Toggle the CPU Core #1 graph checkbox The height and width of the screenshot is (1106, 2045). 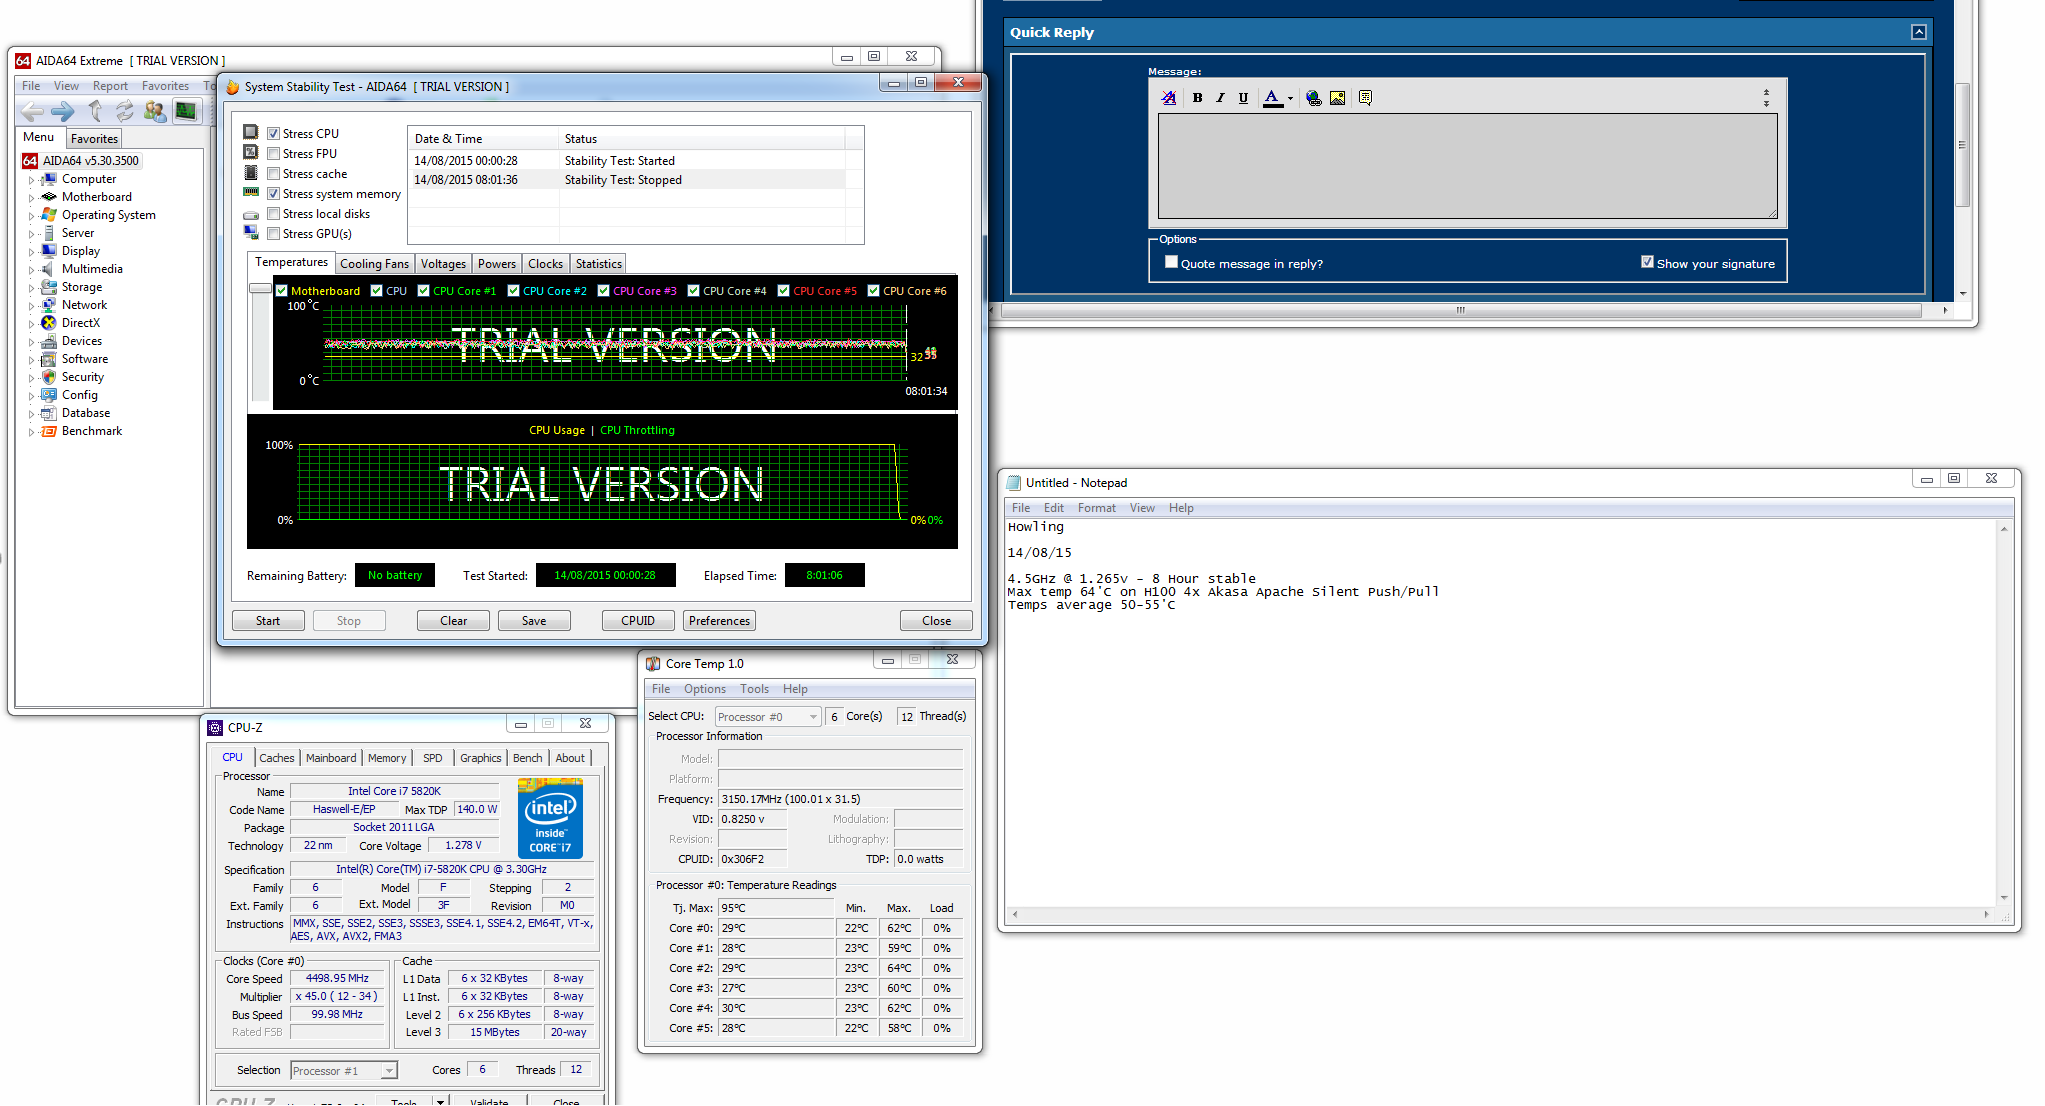click(424, 291)
